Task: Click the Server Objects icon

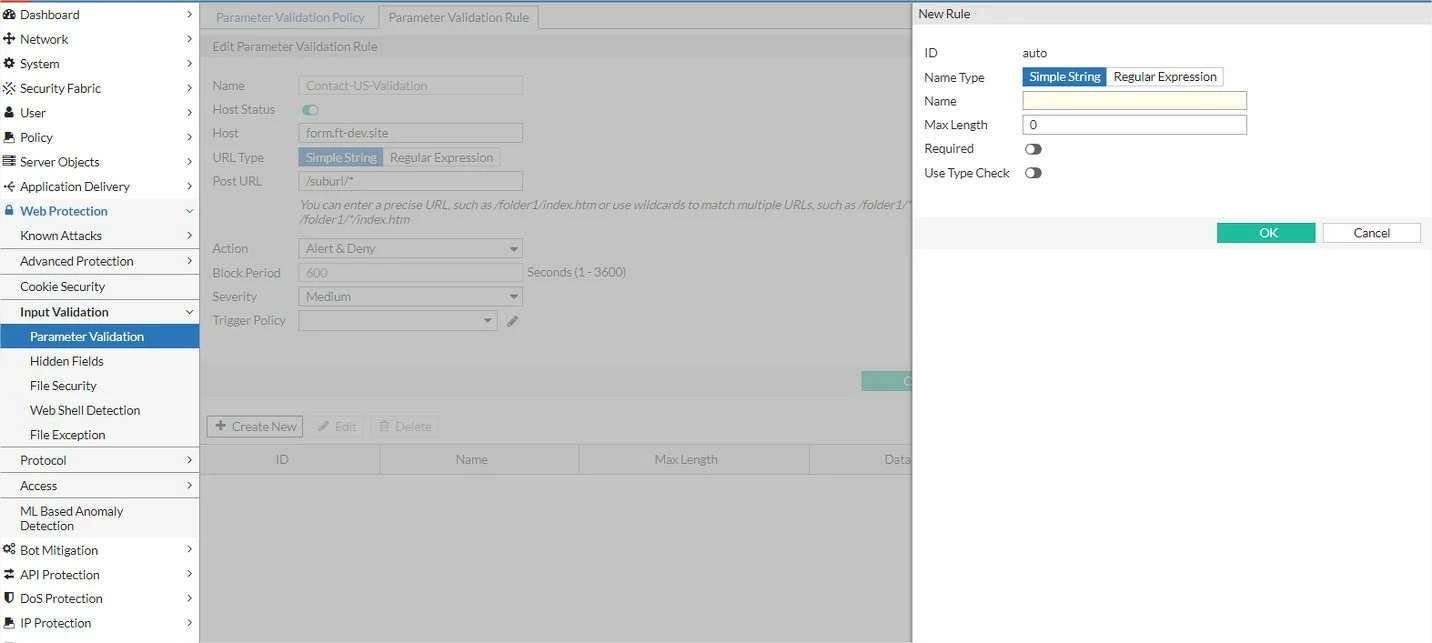Action: tap(9, 161)
